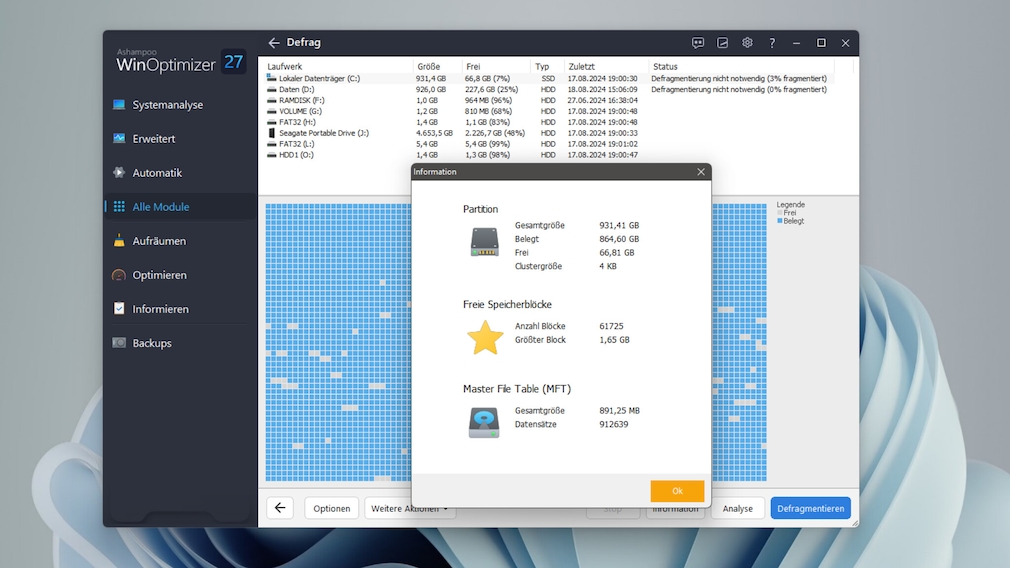Click the Aufräumen broom icon
The image size is (1010, 568).
click(119, 241)
